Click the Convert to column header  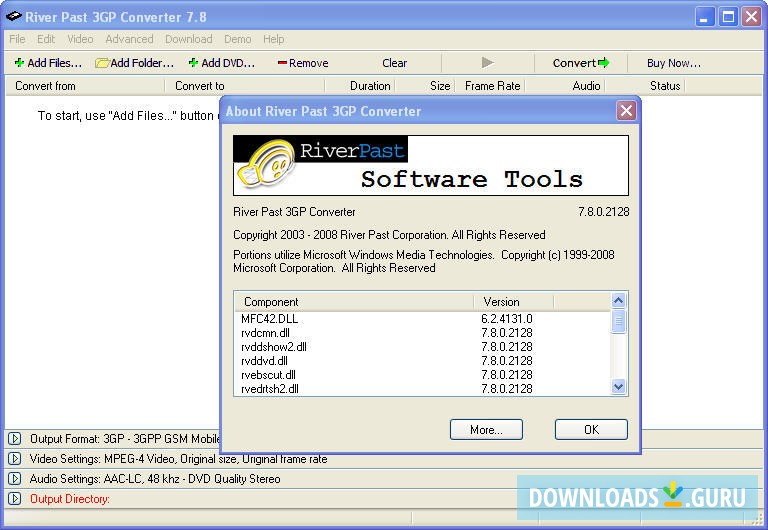pos(244,86)
